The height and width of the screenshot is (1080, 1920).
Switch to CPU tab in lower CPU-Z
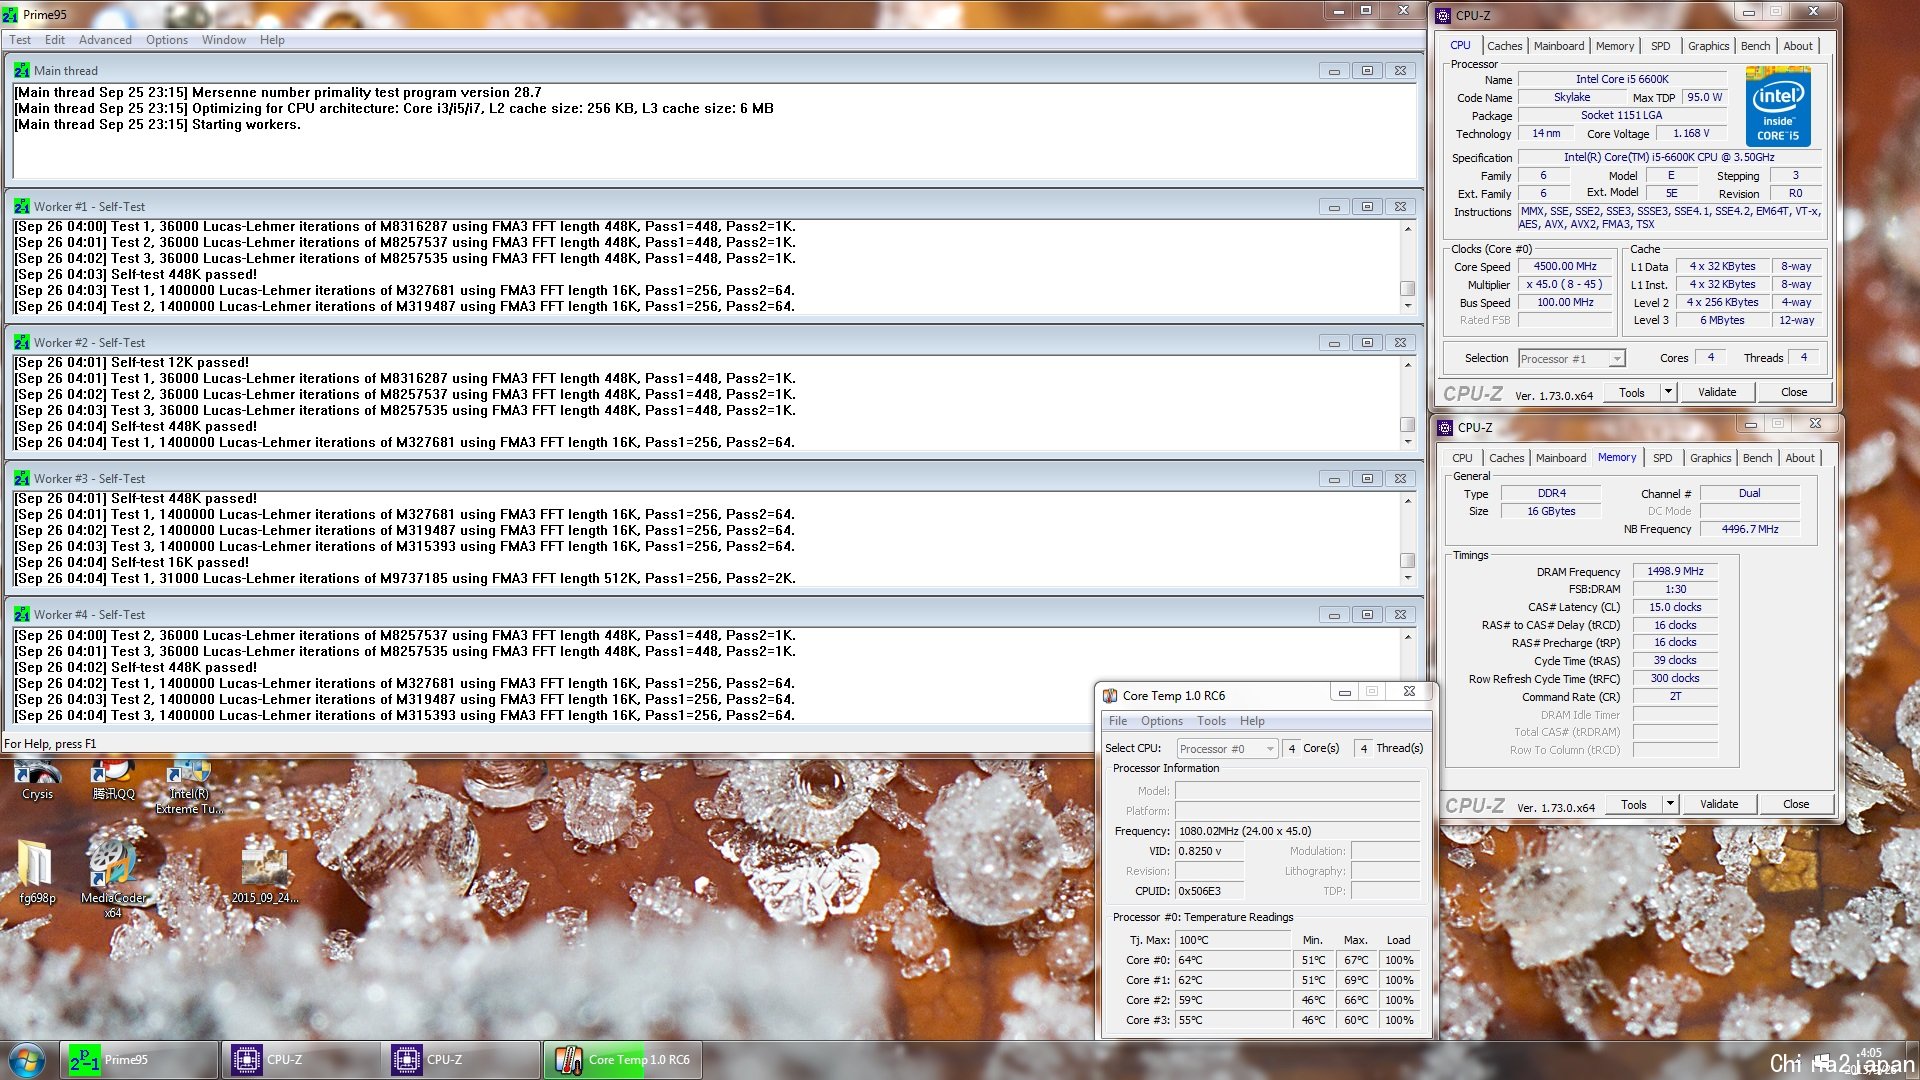point(1462,458)
